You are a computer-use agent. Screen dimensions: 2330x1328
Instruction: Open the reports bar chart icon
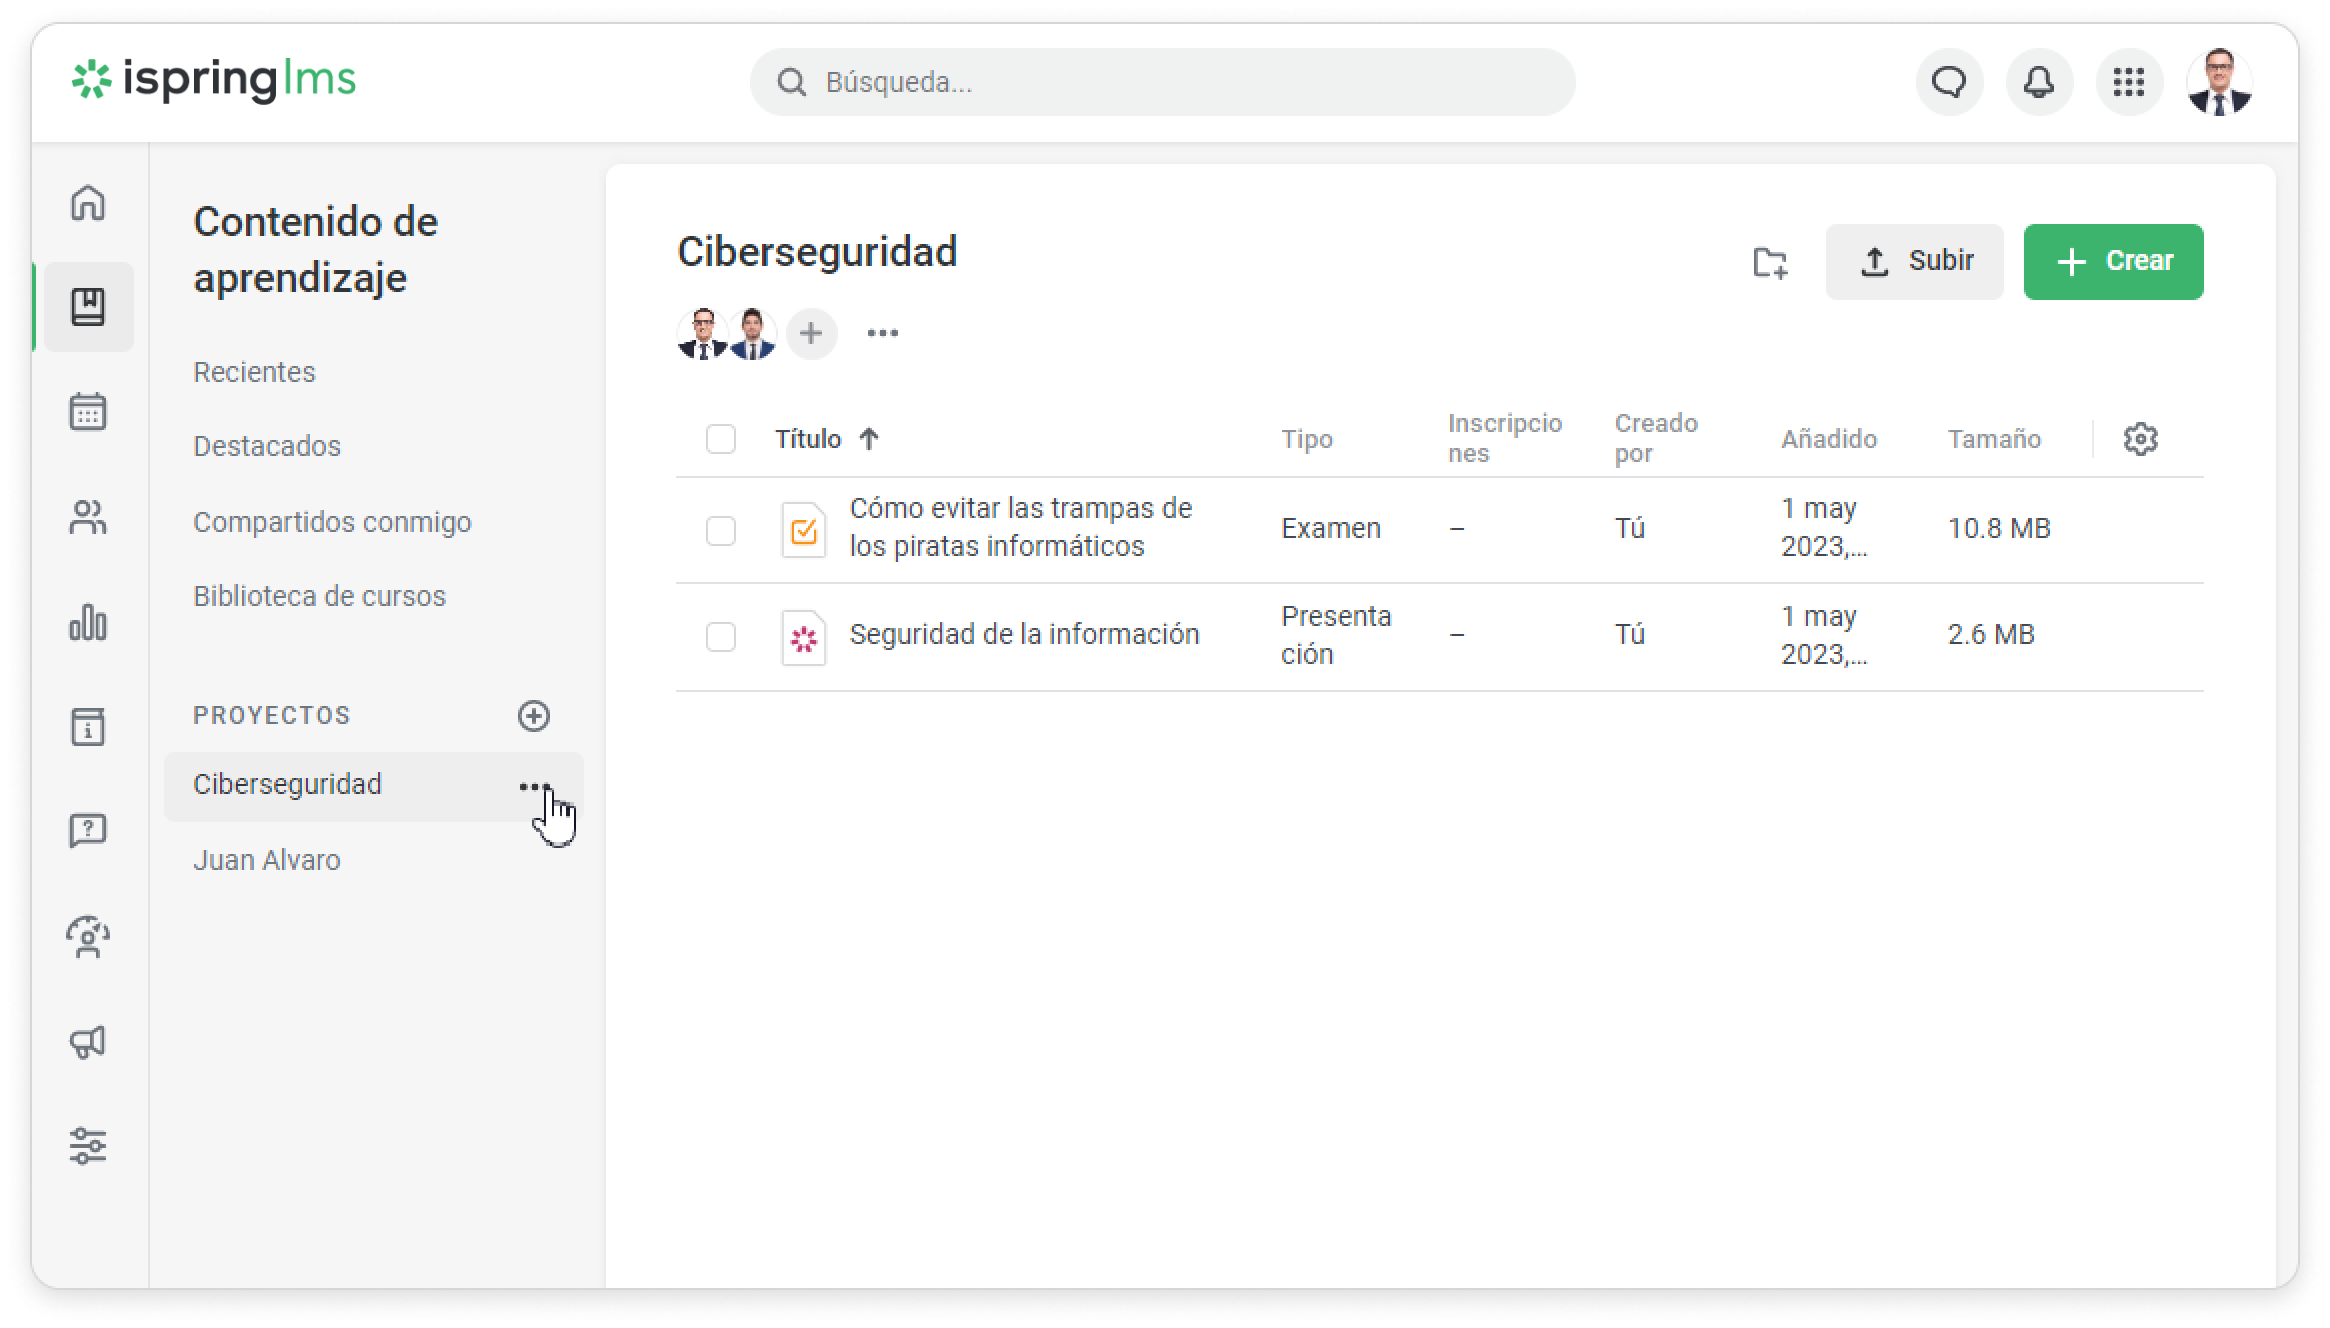pos(88,622)
